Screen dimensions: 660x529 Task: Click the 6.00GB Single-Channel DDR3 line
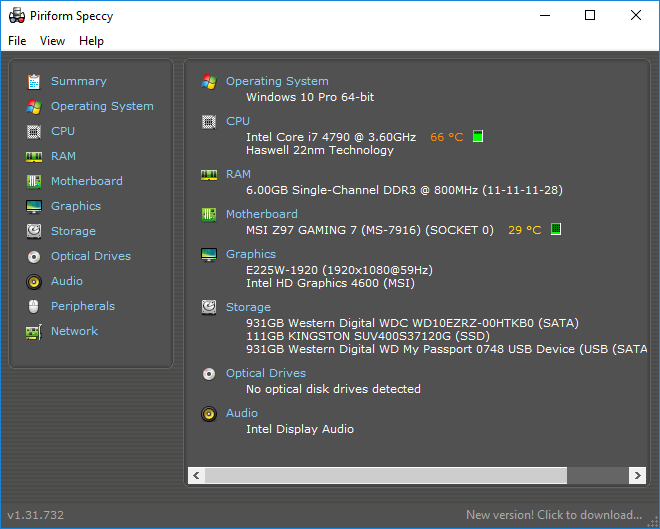coord(405,190)
